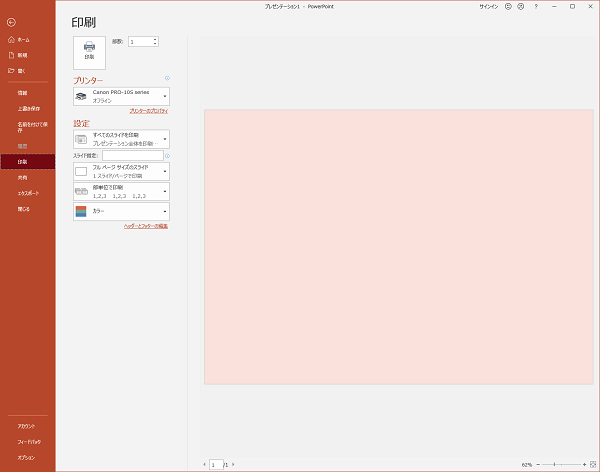The height and width of the screenshot is (472, 600).
Task: Click サインイン (Sign in) in title bar
Action: click(x=489, y=7)
